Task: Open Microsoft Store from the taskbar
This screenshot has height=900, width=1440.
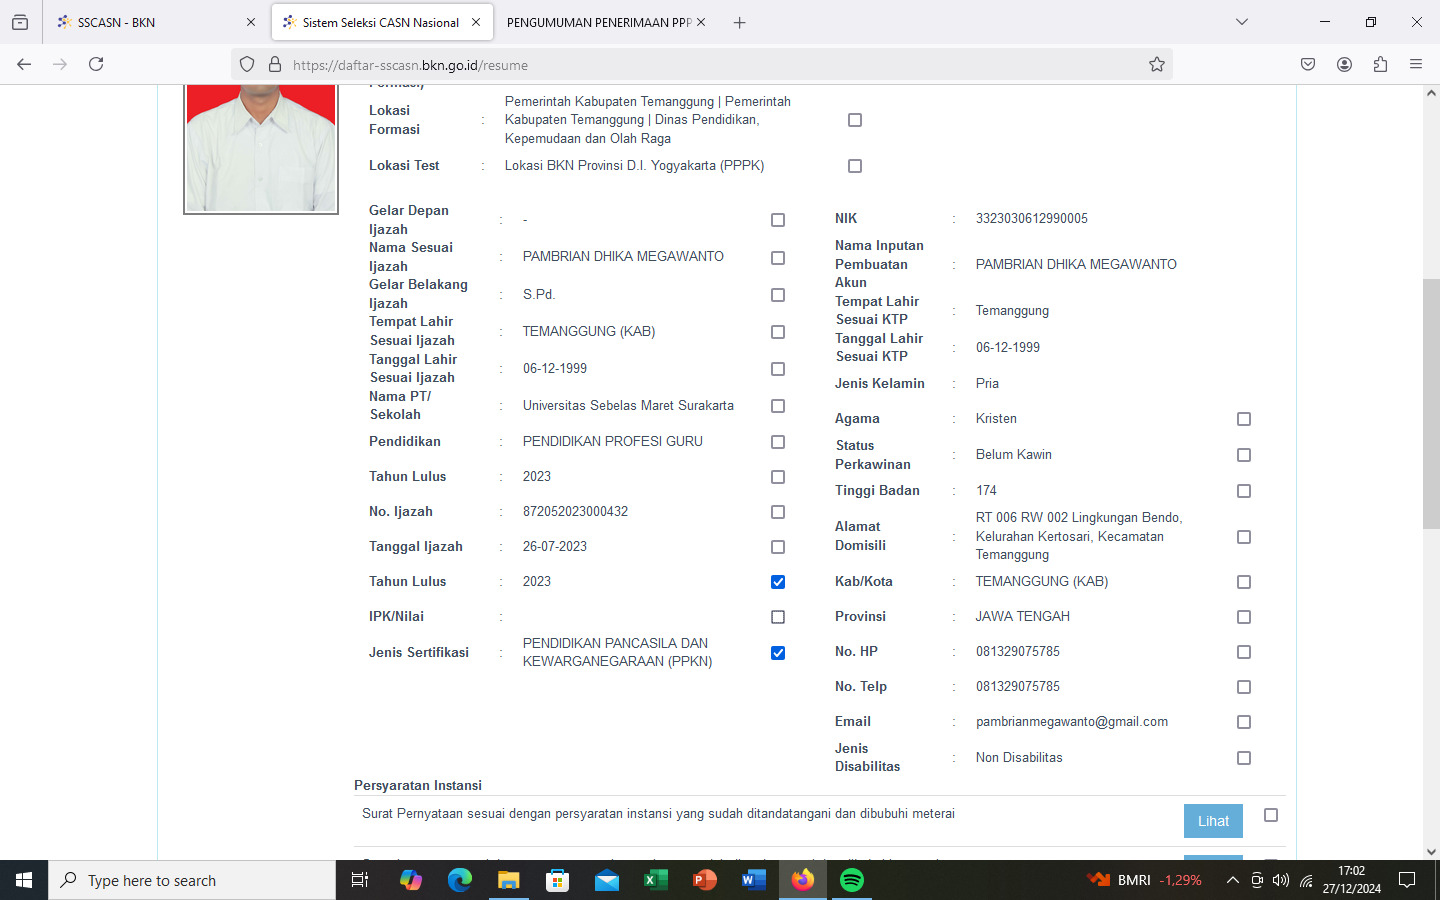Action: 558,880
